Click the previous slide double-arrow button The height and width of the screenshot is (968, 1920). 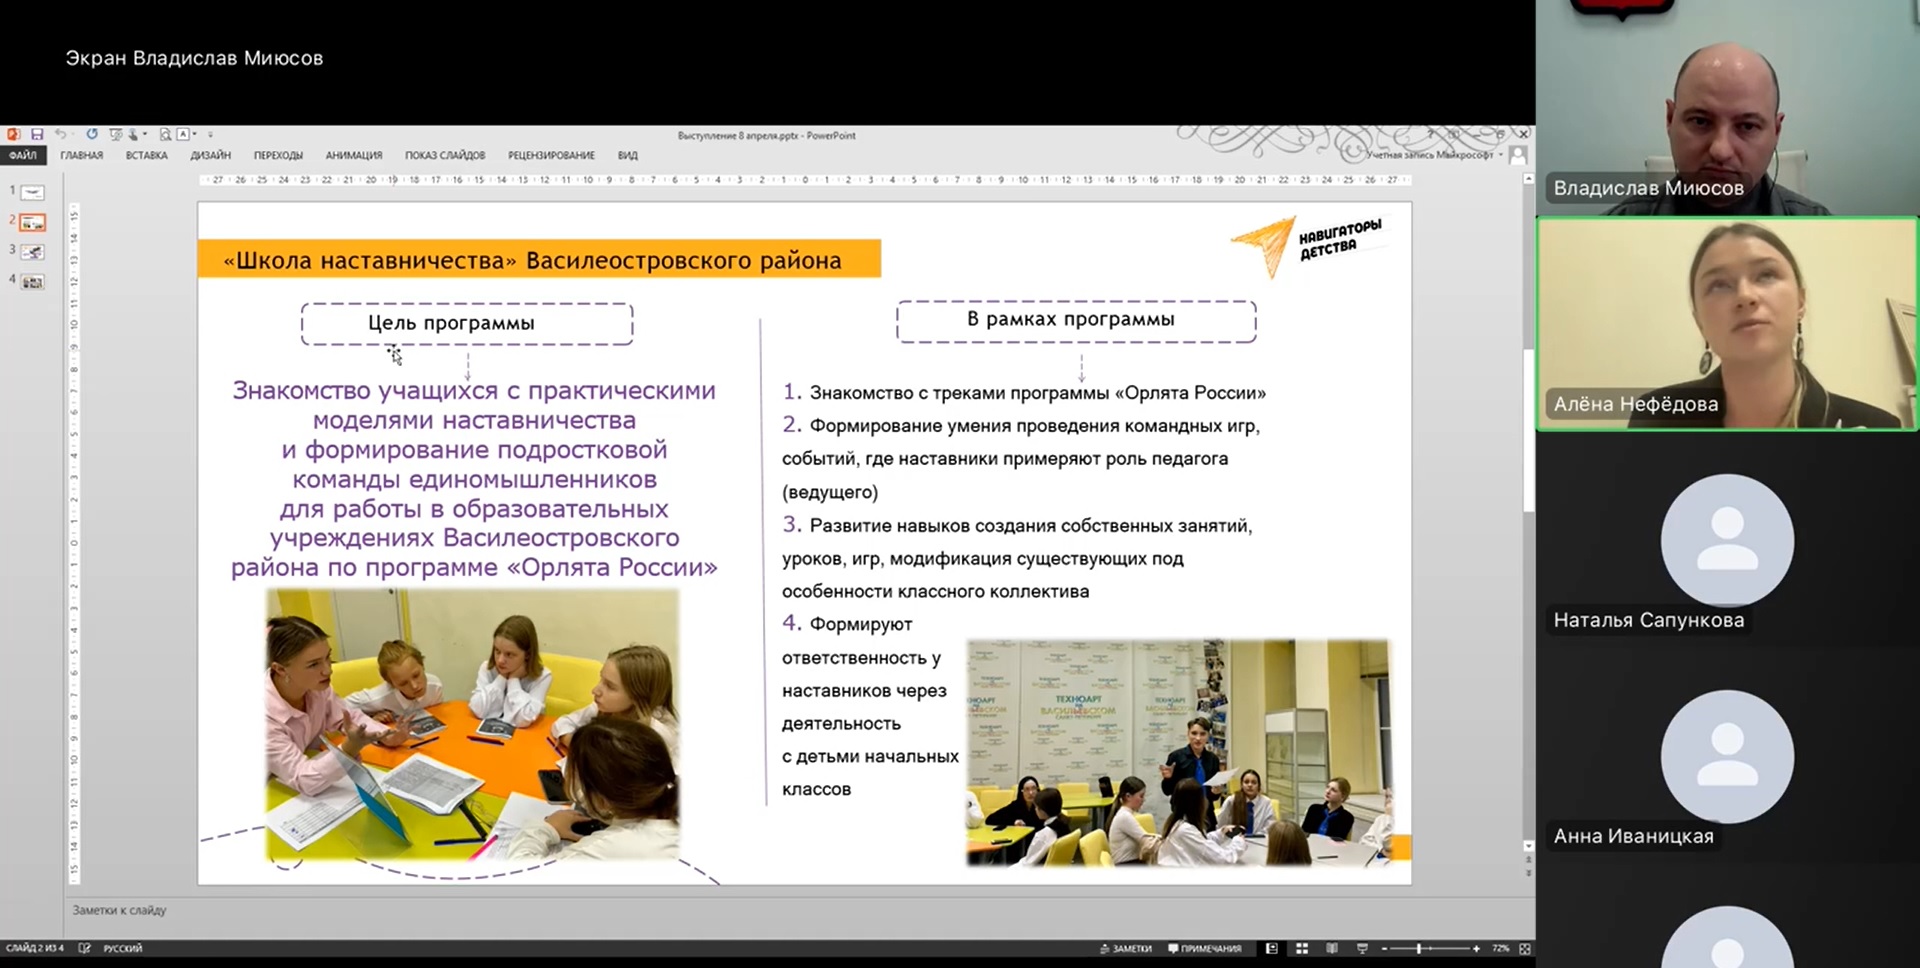(1528, 860)
